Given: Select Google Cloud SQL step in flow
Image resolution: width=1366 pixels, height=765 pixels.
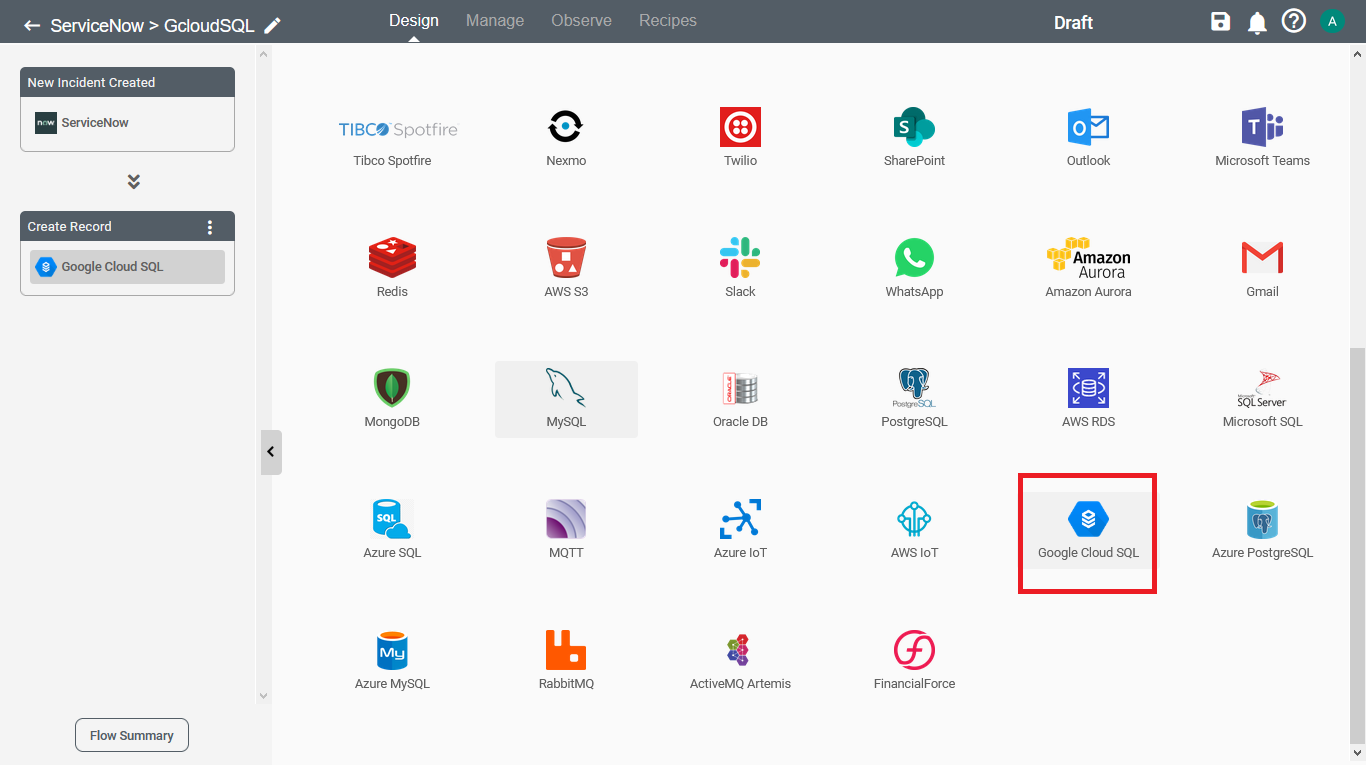Looking at the screenshot, I should pyautogui.click(x=127, y=267).
